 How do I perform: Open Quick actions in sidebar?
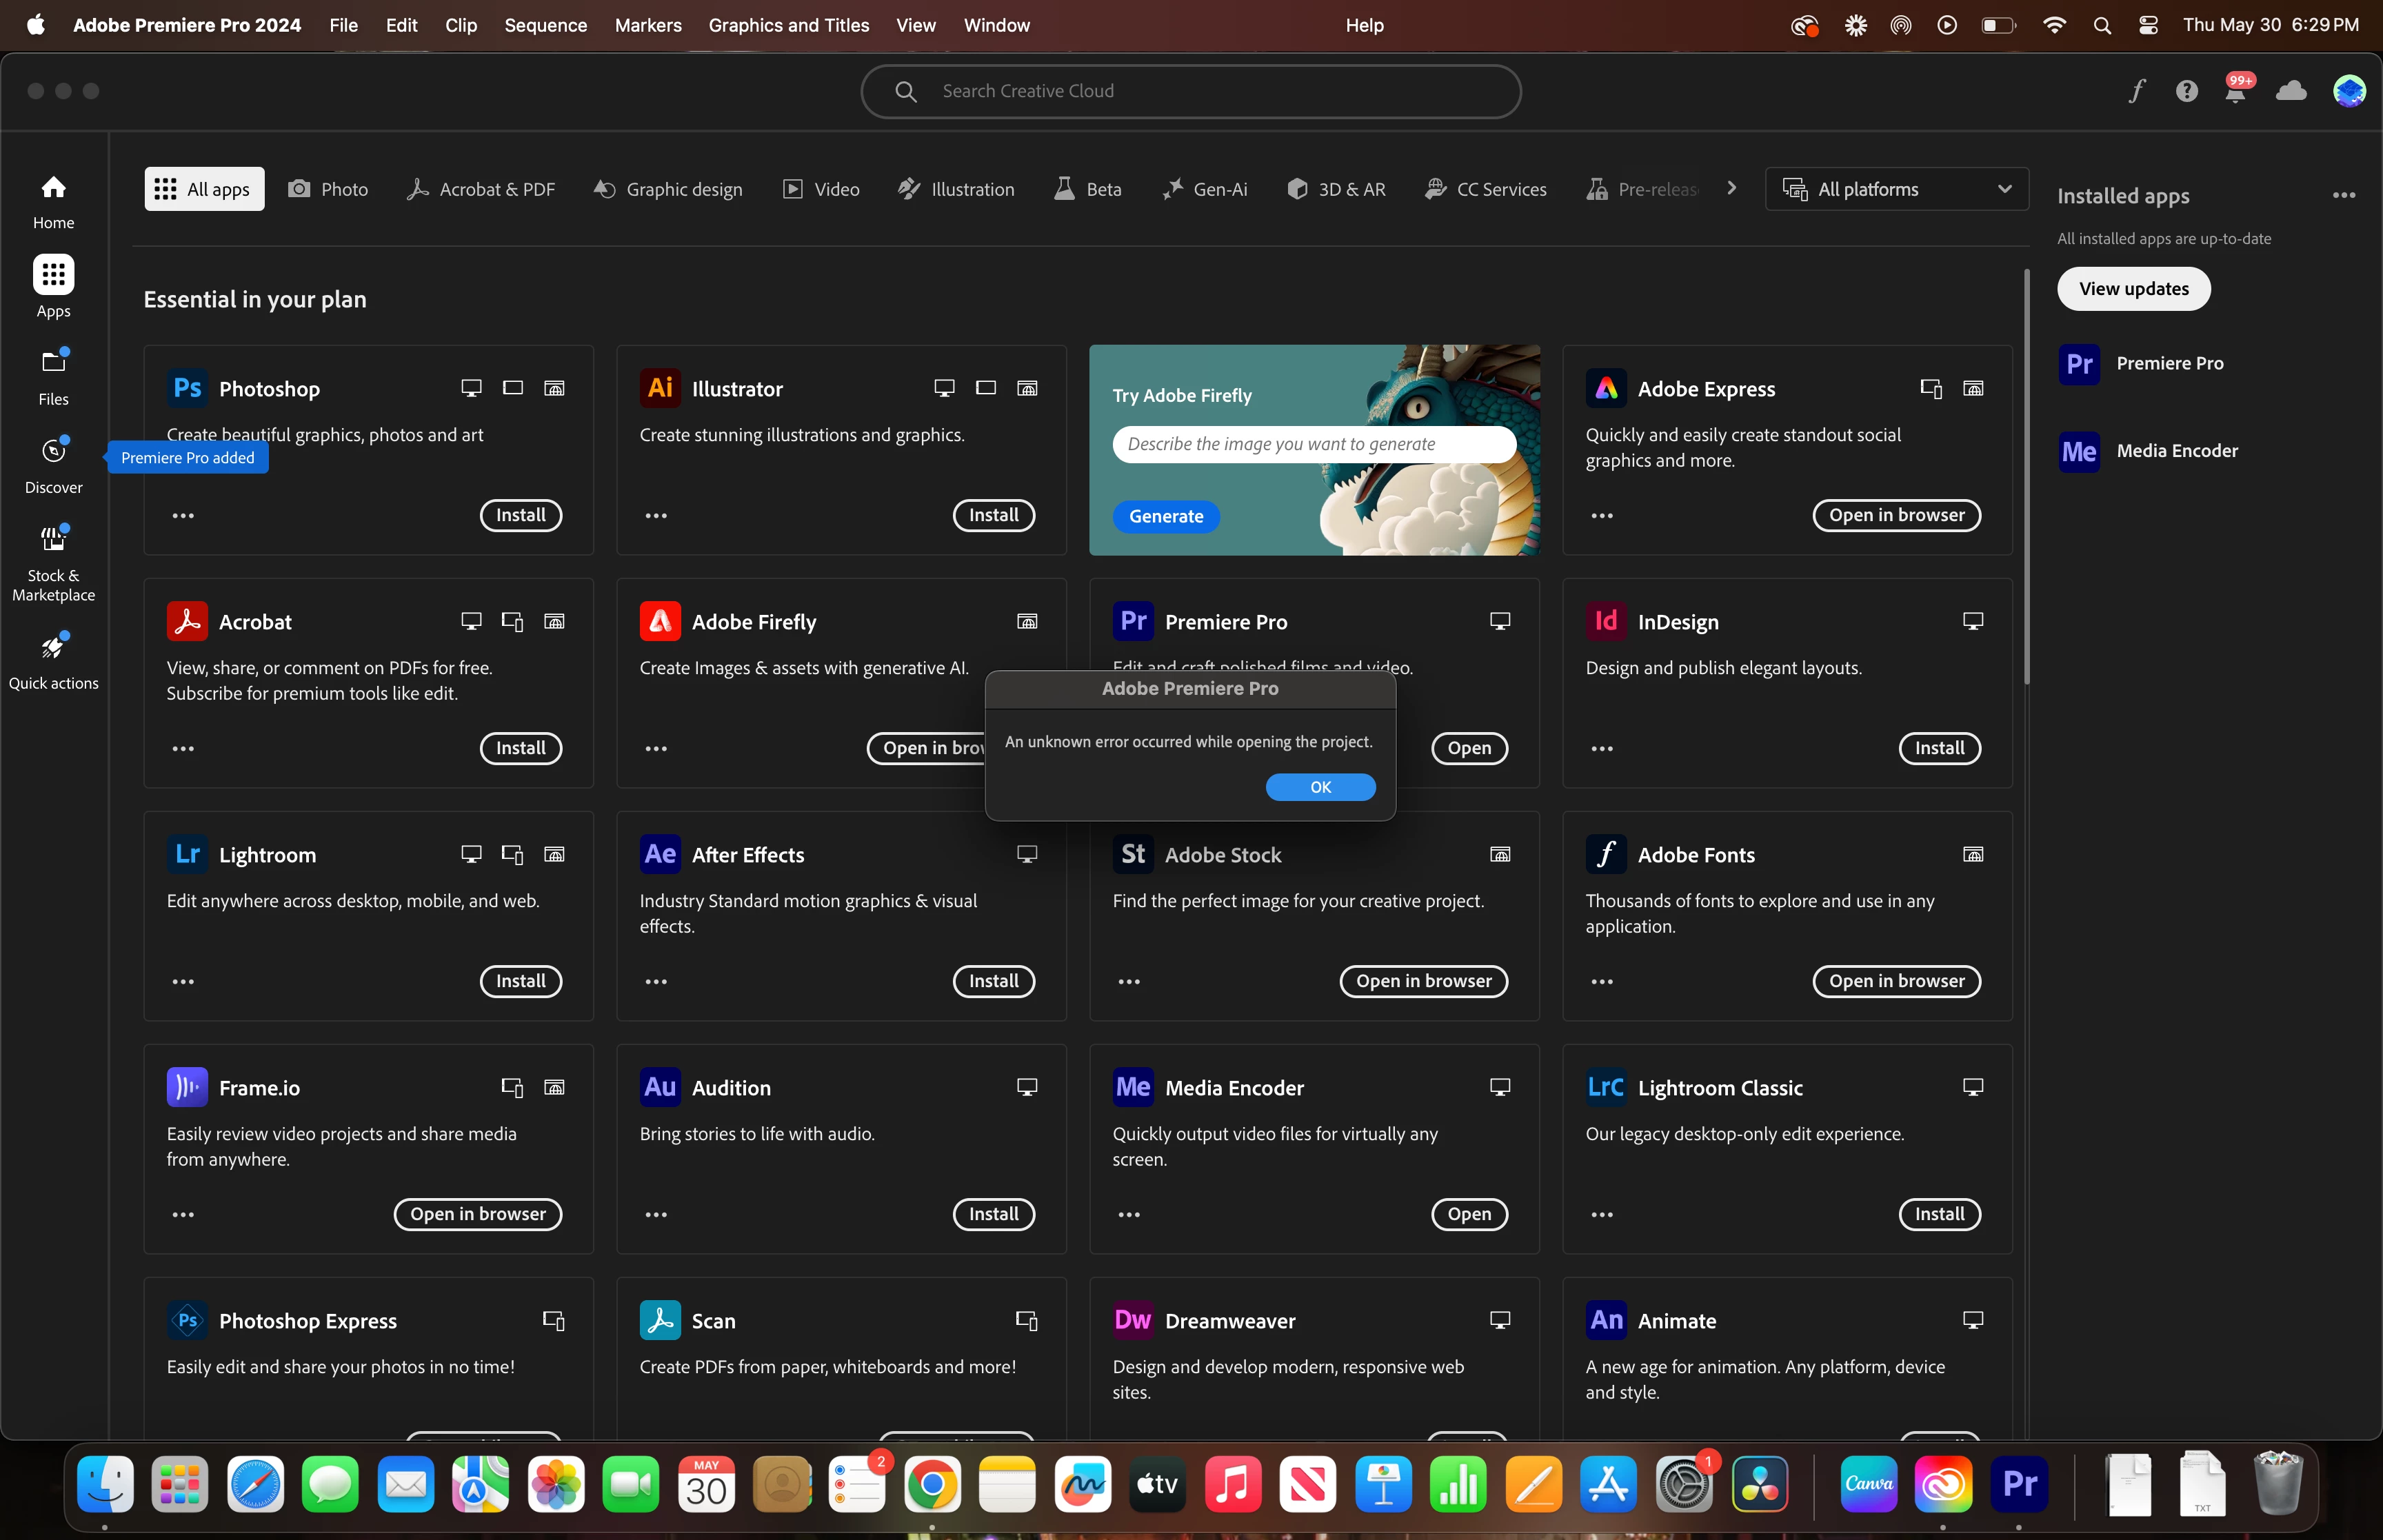point(53,660)
